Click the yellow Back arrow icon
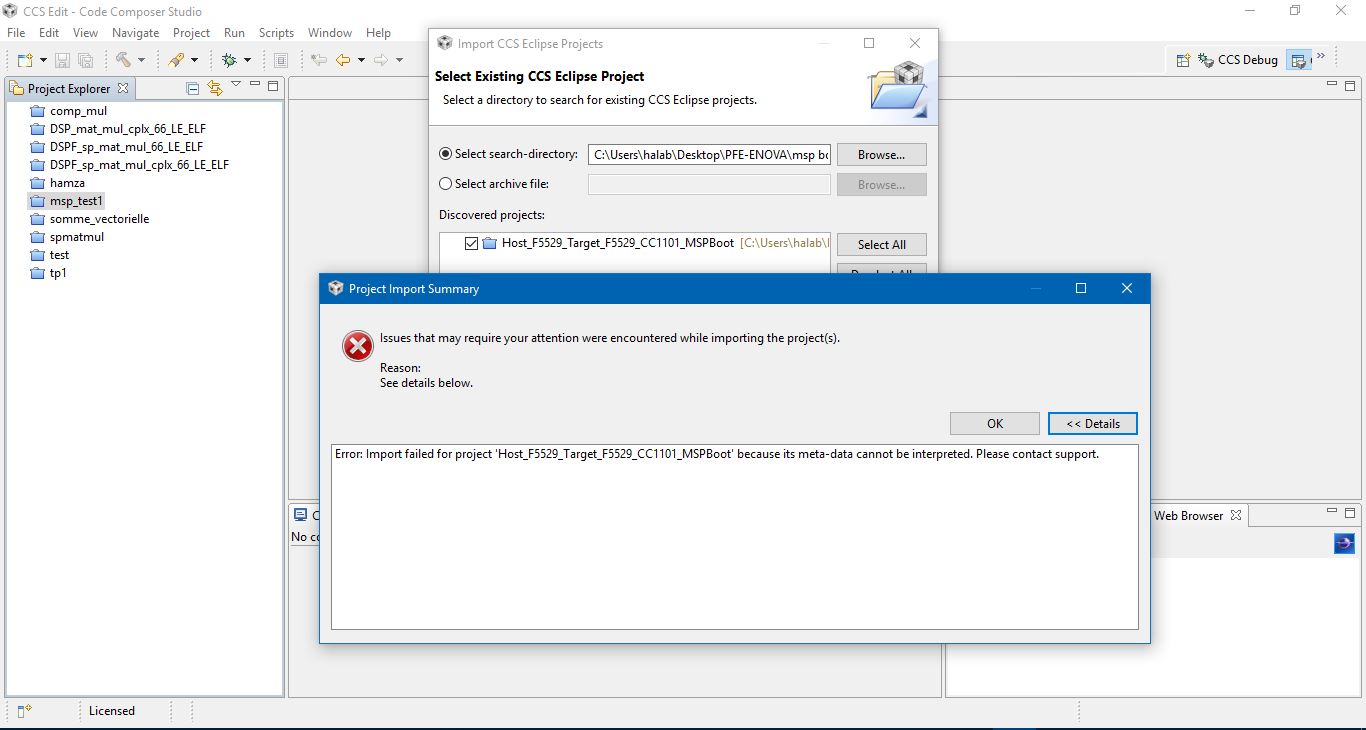Screen dimensions: 1366x730 (x=344, y=60)
